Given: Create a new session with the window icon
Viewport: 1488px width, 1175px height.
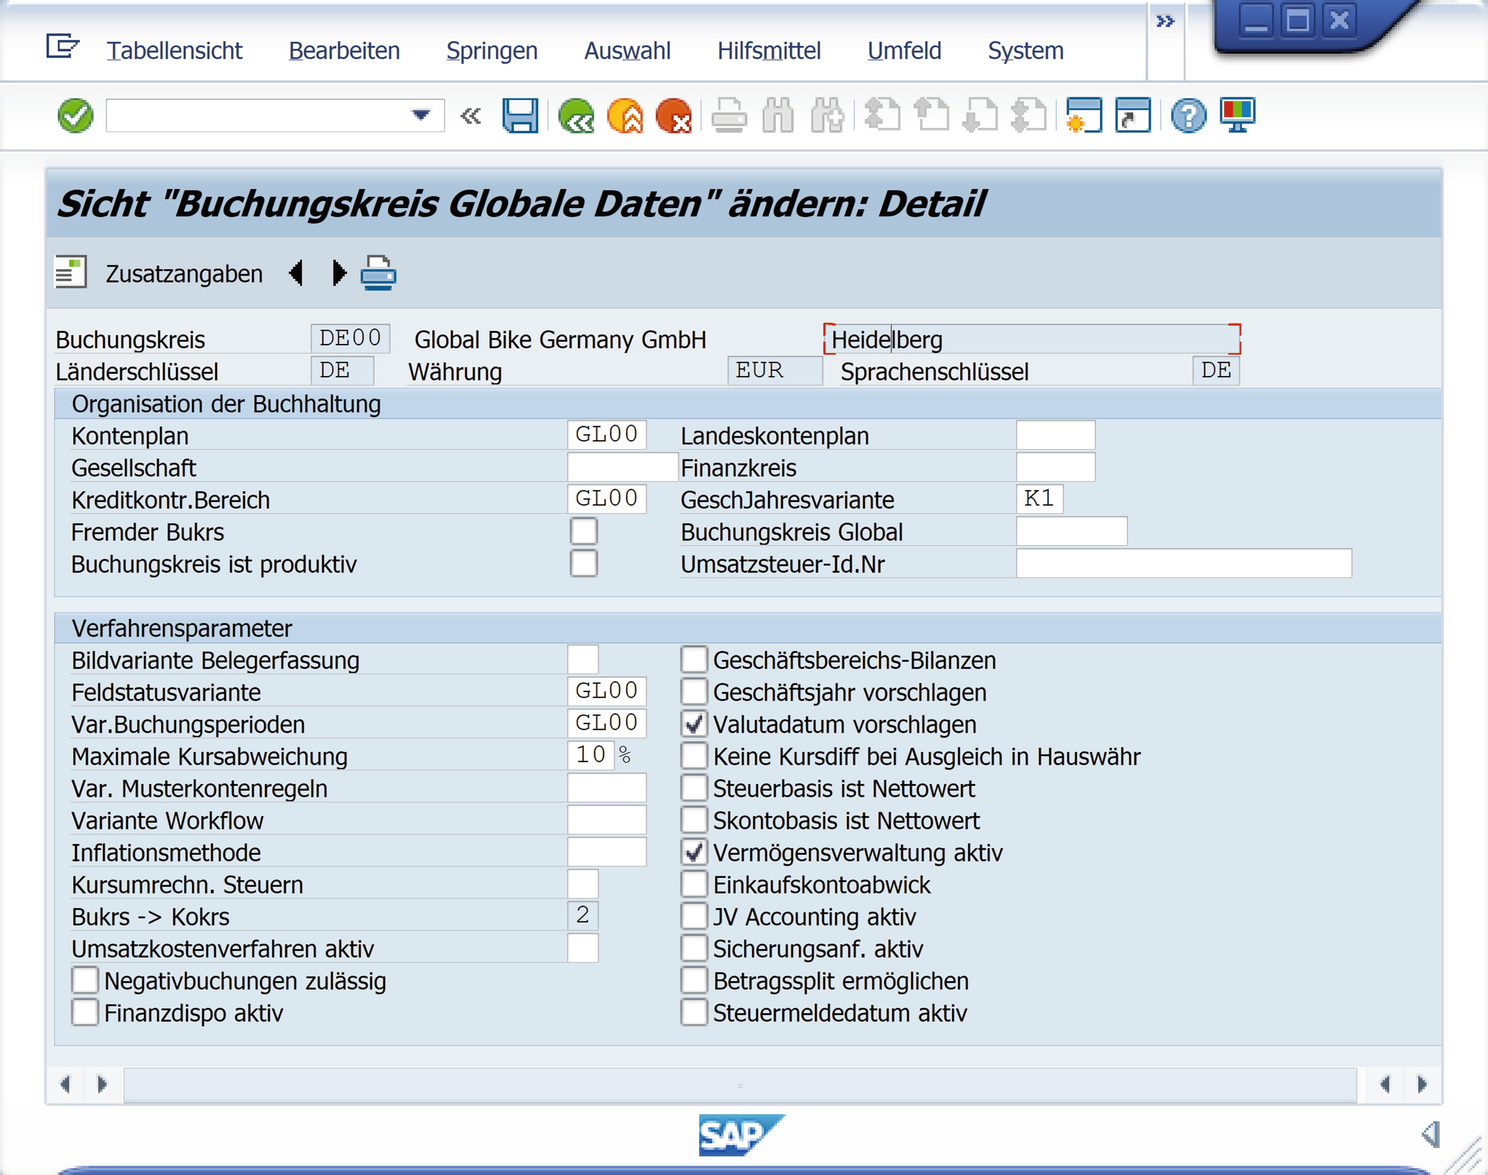Looking at the screenshot, I should click(1084, 116).
